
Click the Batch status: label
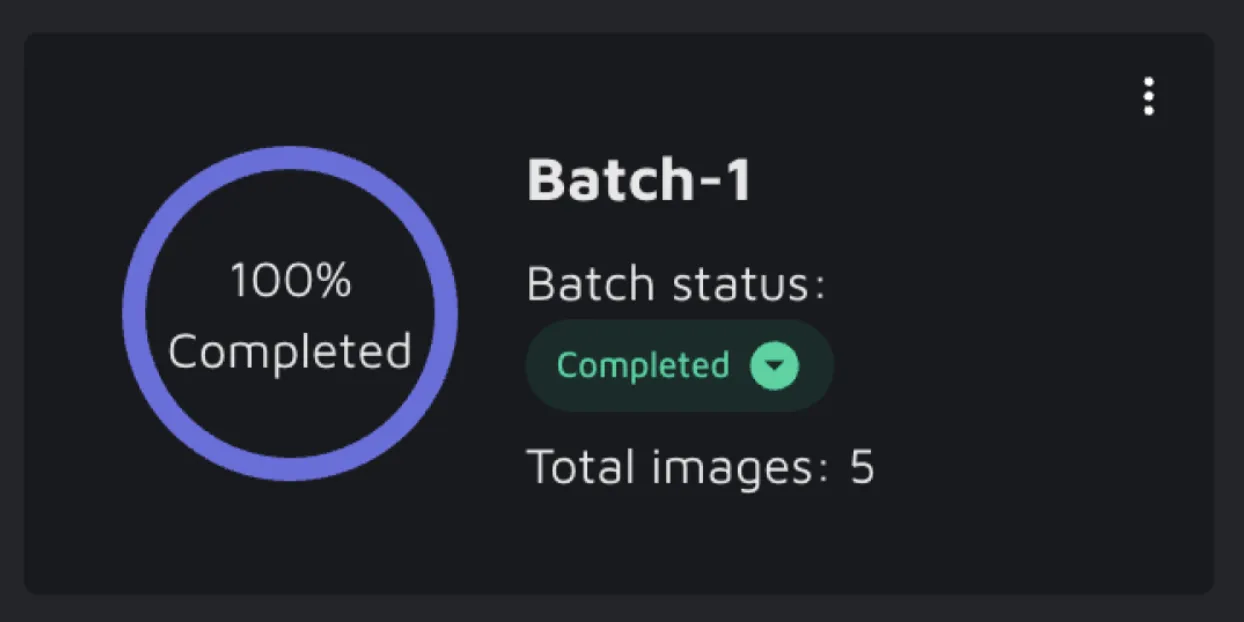tap(676, 285)
